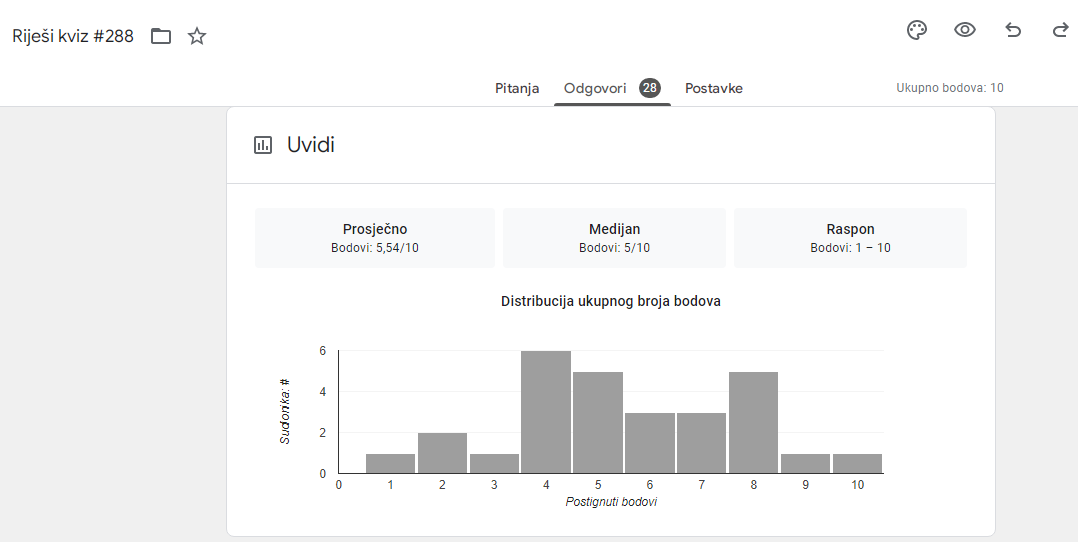Click the Ukupno bodova: 10 label
This screenshot has height=542, width=1078.
tap(949, 88)
